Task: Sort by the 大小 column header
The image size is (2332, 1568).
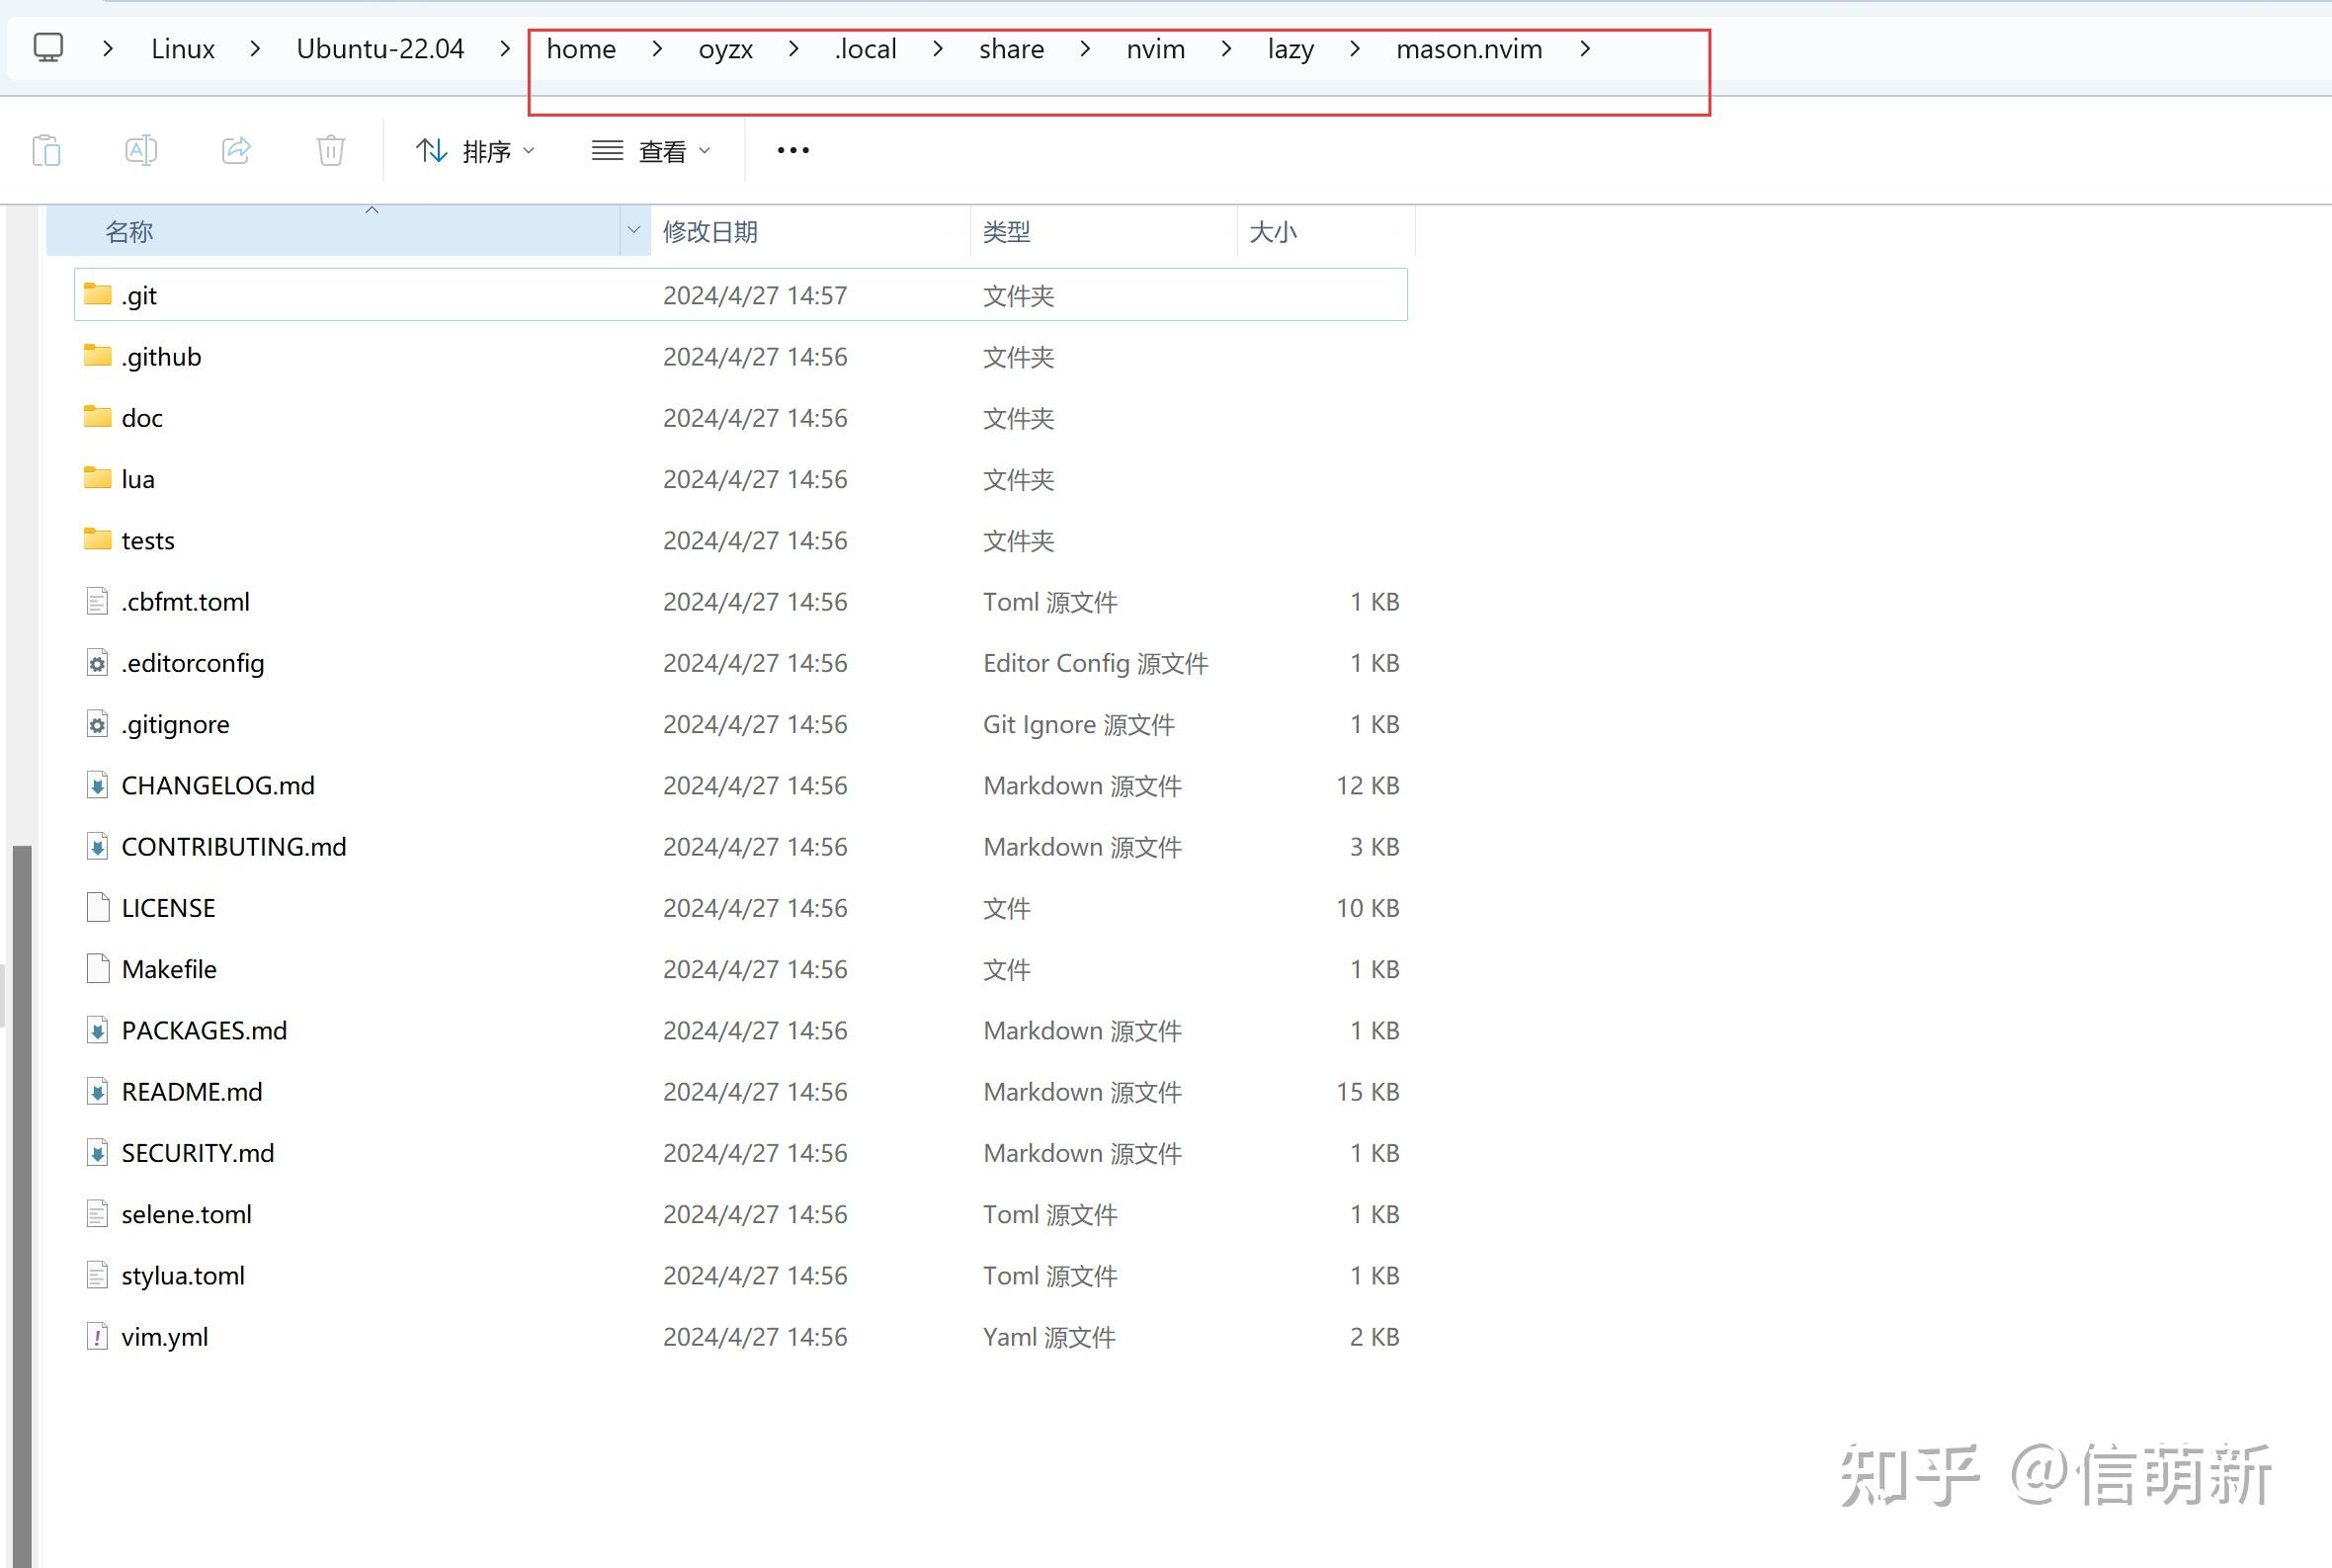Action: 1273,232
